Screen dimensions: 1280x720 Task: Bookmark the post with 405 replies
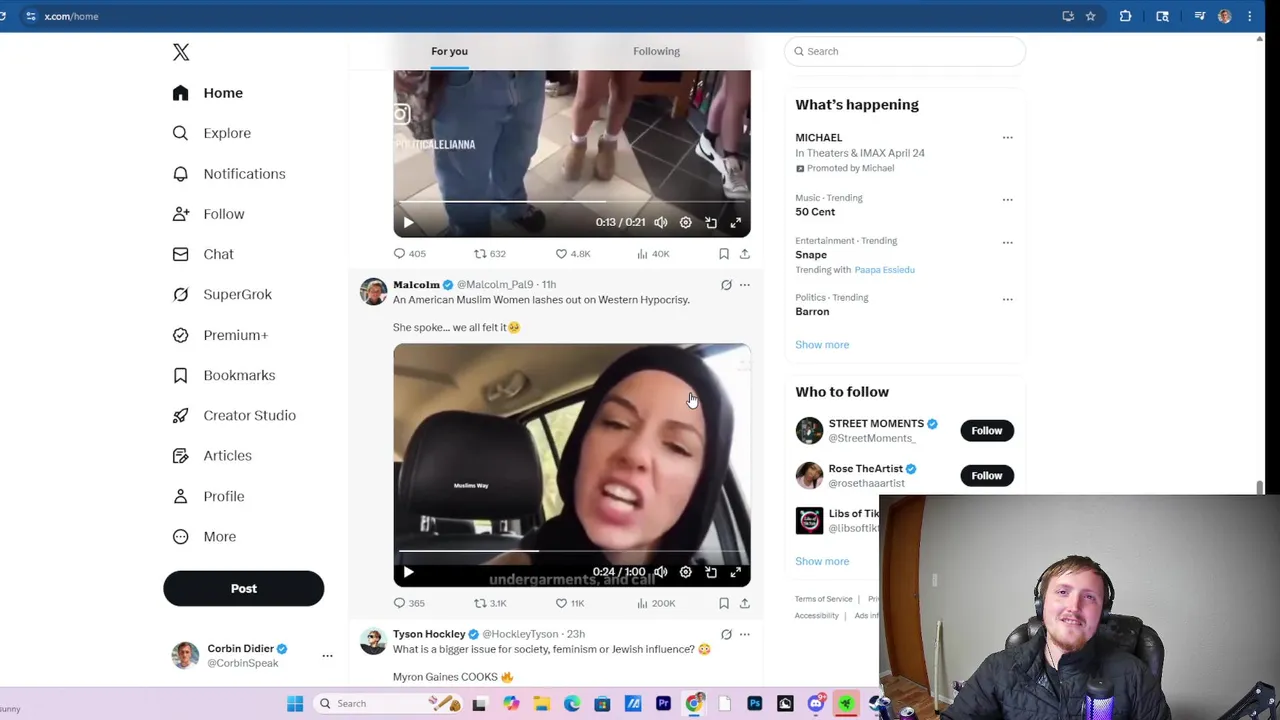click(x=724, y=254)
